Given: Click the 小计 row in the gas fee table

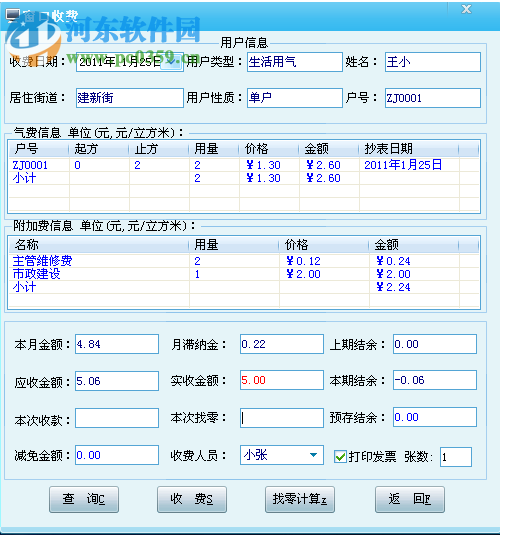Looking at the screenshot, I should click(x=243, y=178).
